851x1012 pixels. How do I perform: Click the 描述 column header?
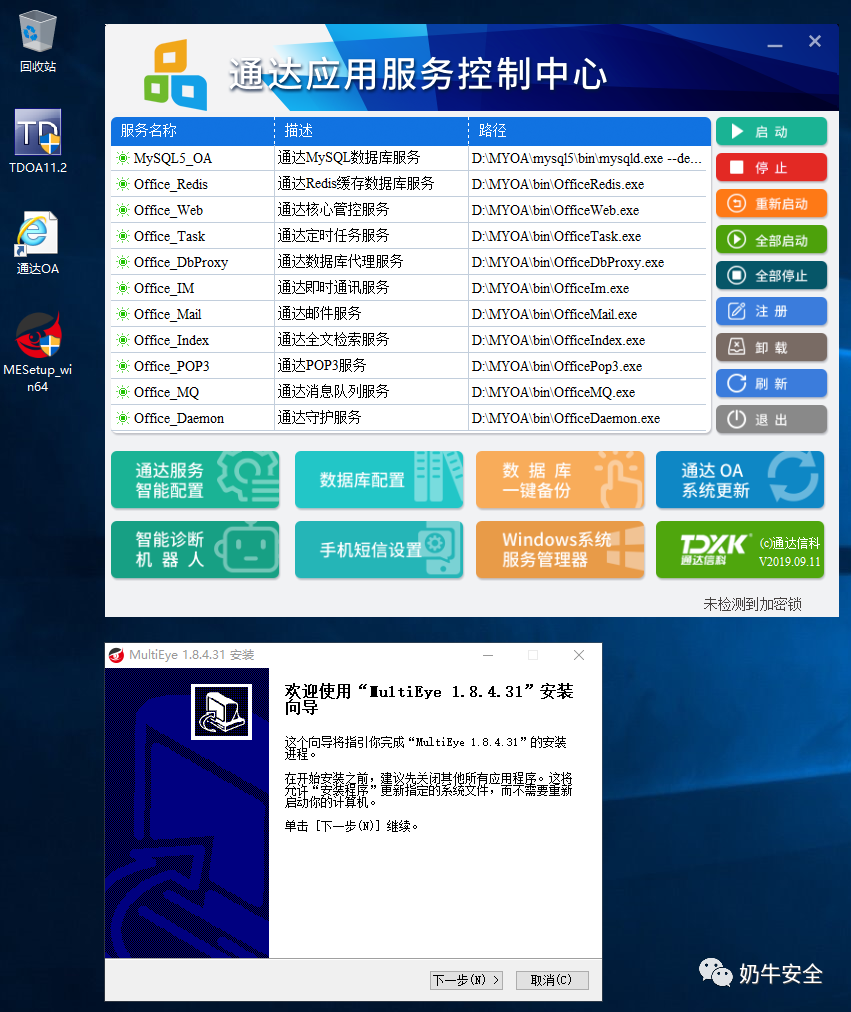(372, 131)
